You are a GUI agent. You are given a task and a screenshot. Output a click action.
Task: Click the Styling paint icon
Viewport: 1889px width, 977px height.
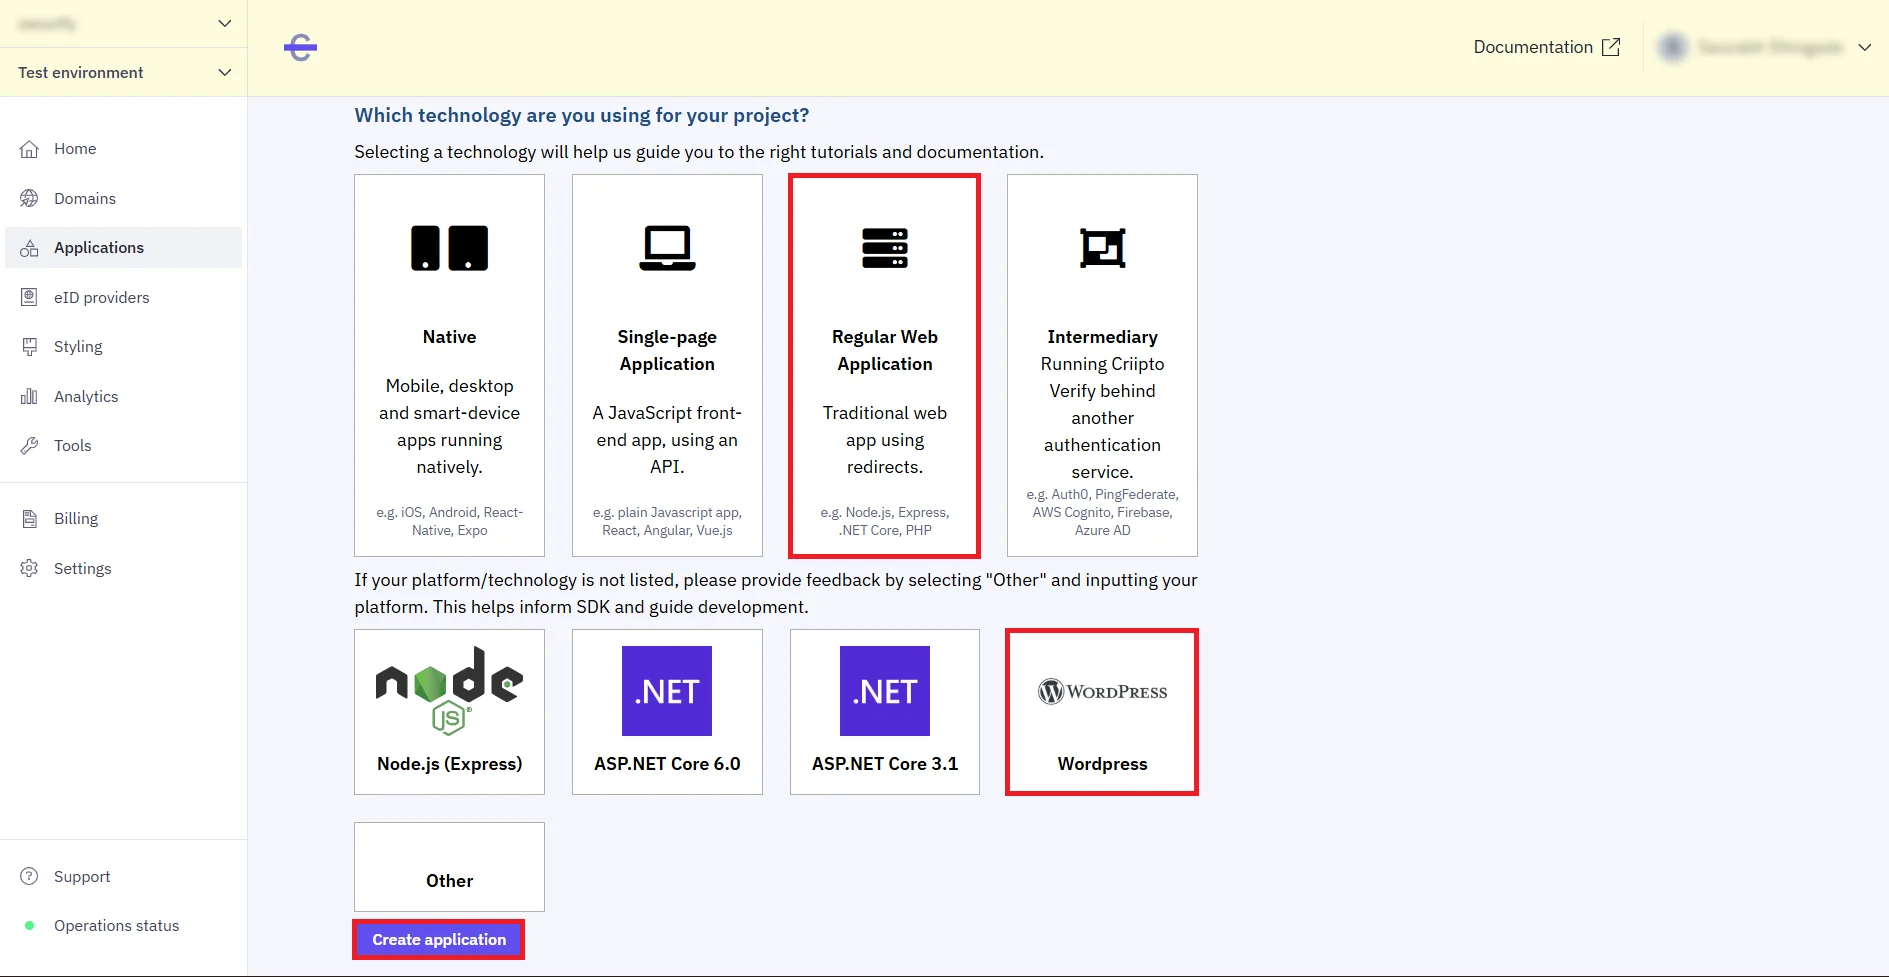coord(29,347)
